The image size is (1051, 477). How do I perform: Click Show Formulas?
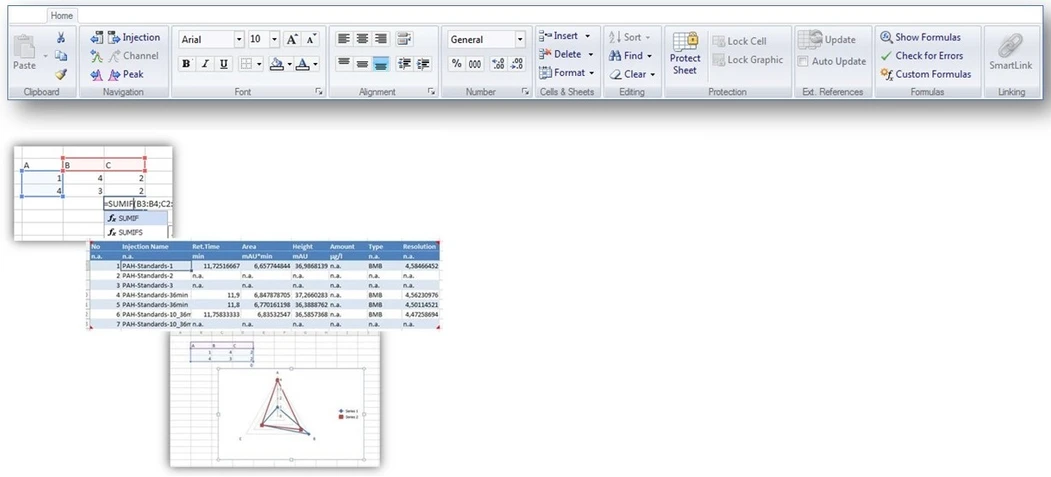click(920, 38)
